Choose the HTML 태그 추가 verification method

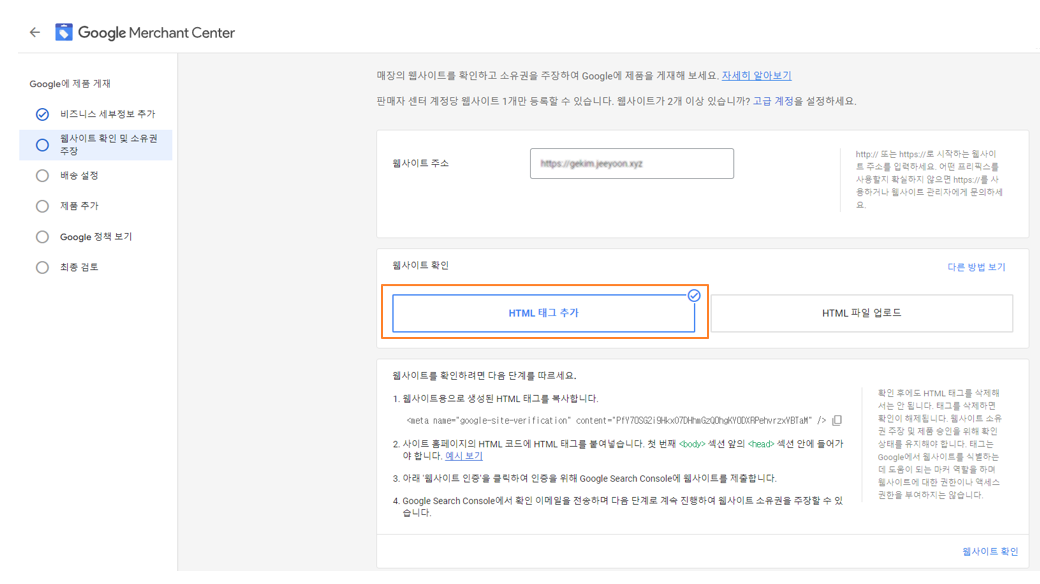[543, 313]
